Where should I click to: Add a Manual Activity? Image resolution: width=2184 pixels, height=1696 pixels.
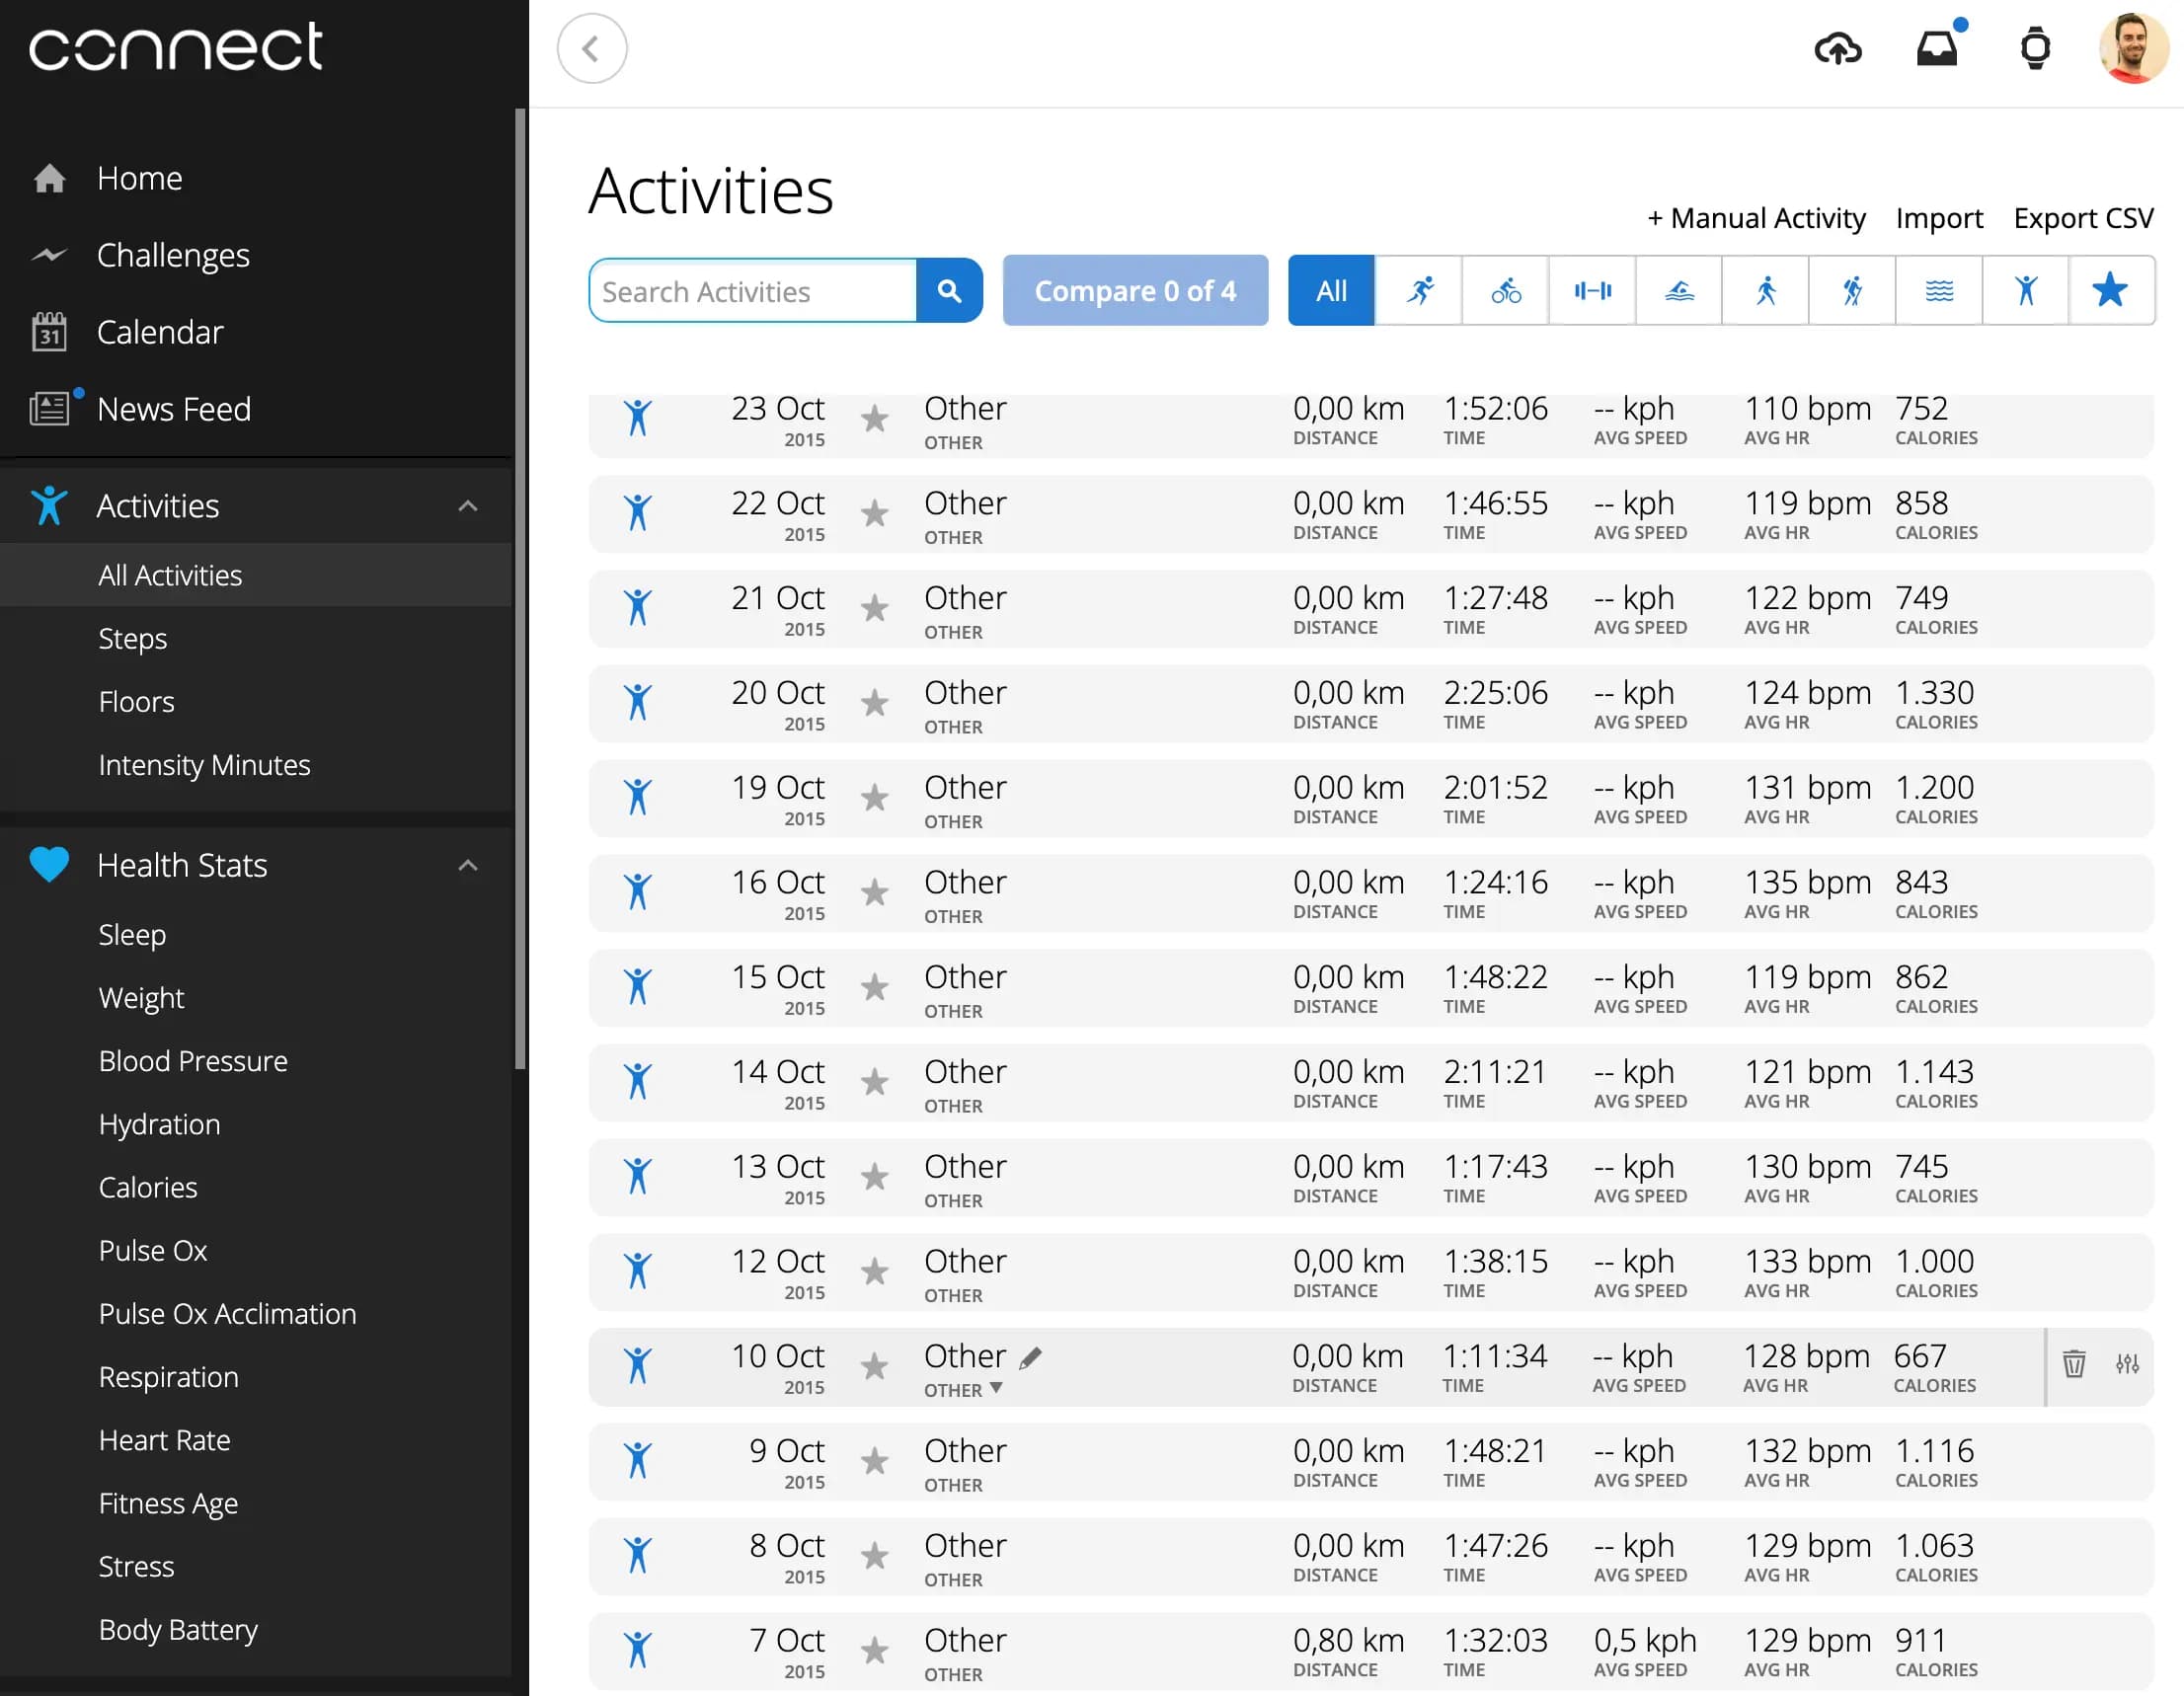1756,218
